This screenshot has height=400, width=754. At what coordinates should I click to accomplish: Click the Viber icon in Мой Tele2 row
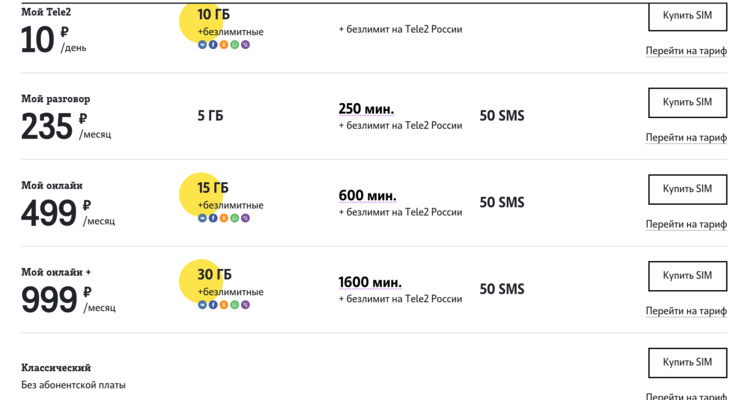point(245,45)
